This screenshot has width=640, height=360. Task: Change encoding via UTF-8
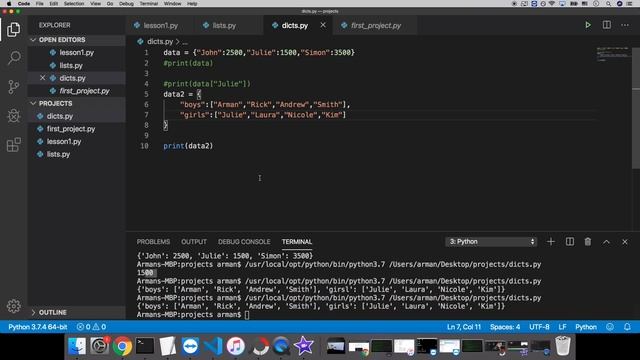coord(539,327)
